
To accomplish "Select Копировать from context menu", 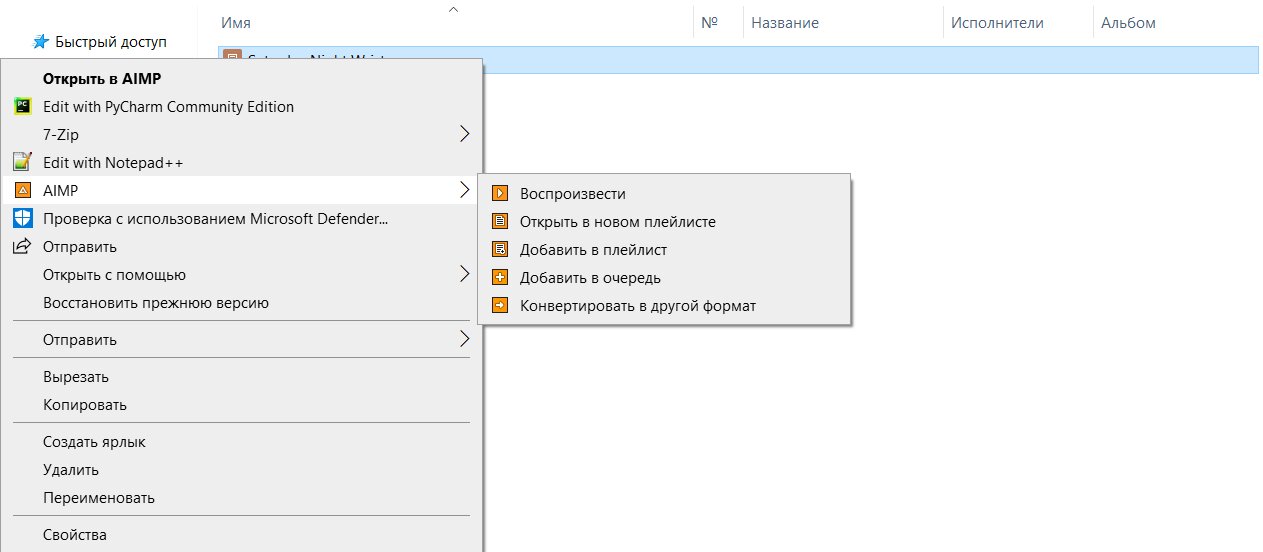I will click(242, 405).
